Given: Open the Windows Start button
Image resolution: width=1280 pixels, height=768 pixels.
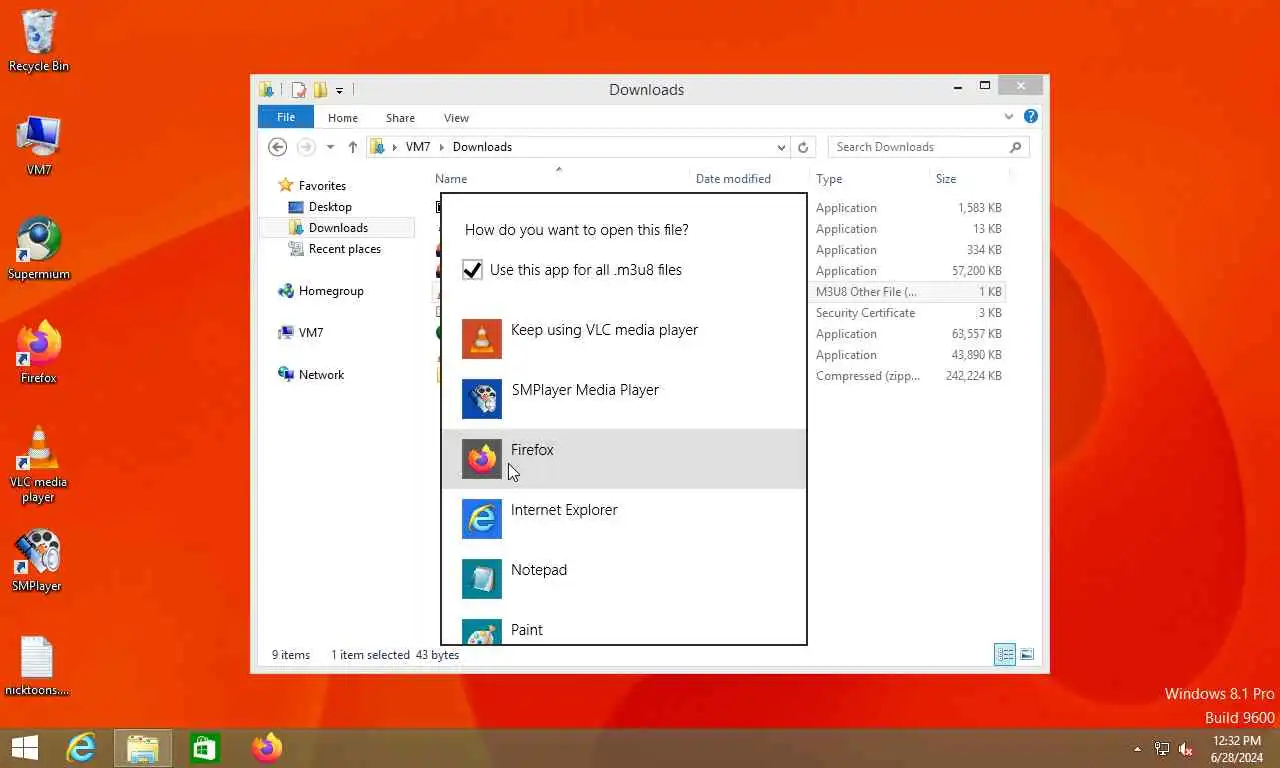Looking at the screenshot, I should (24, 748).
